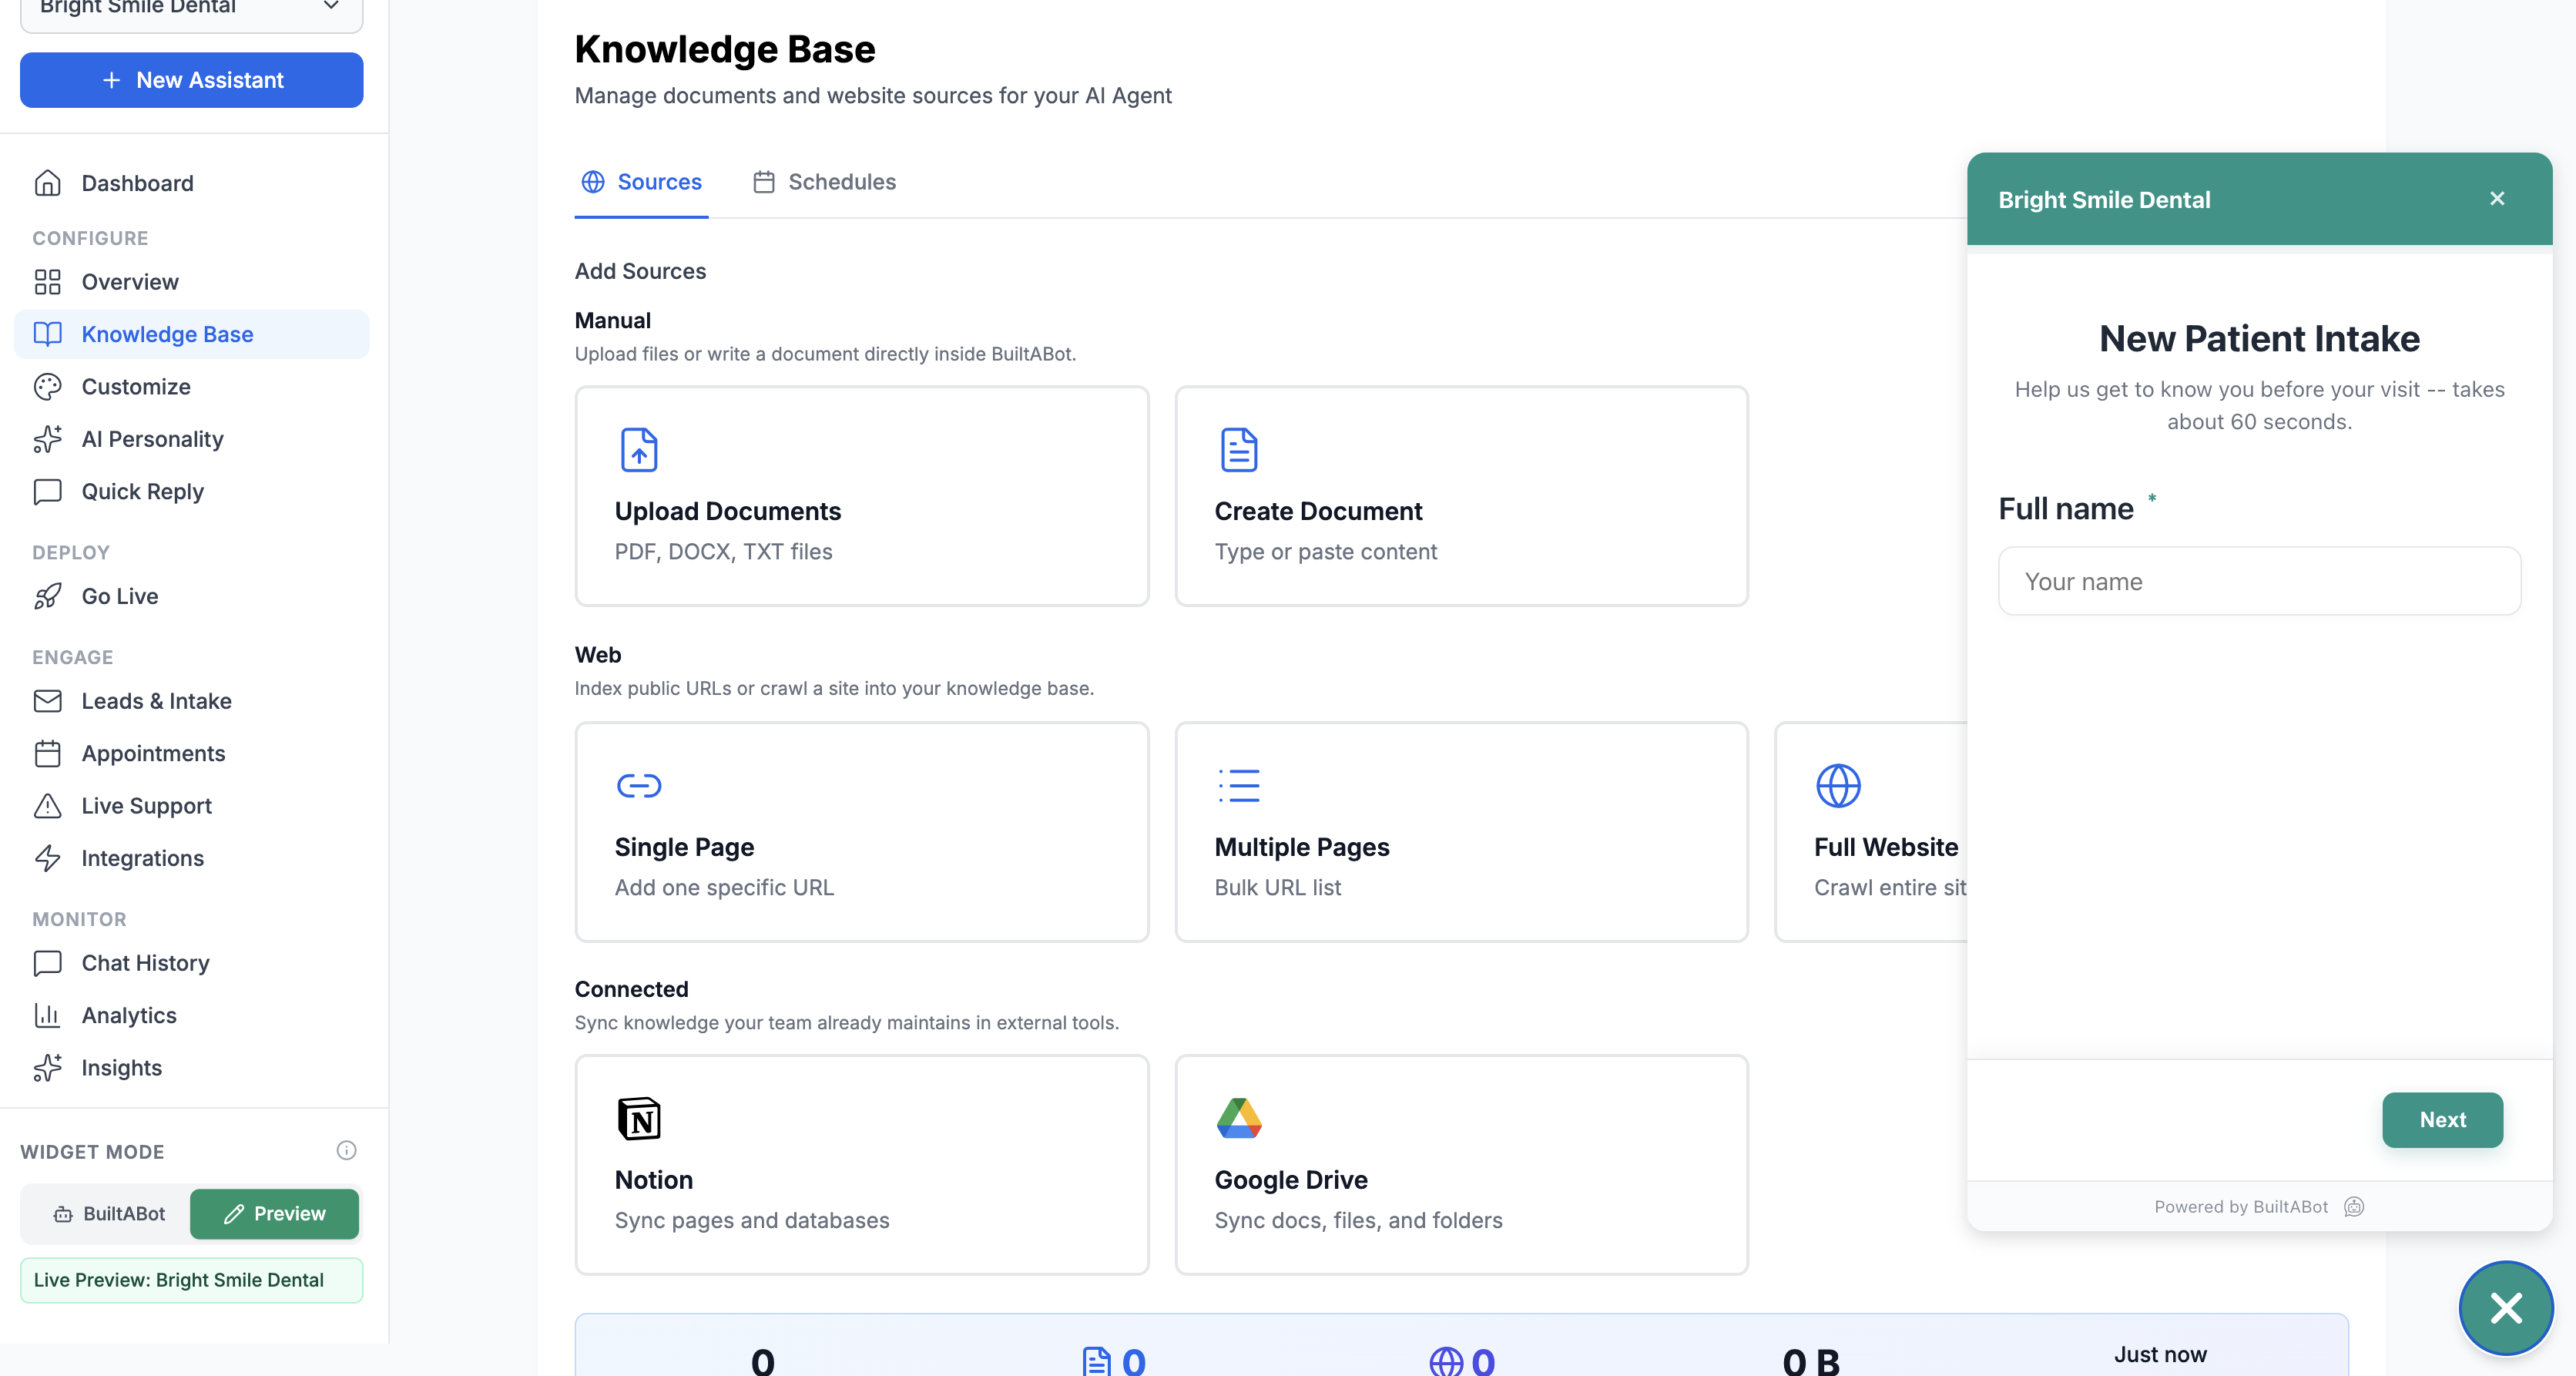
Task: Click the Create Document page icon
Action: pyautogui.click(x=1238, y=450)
